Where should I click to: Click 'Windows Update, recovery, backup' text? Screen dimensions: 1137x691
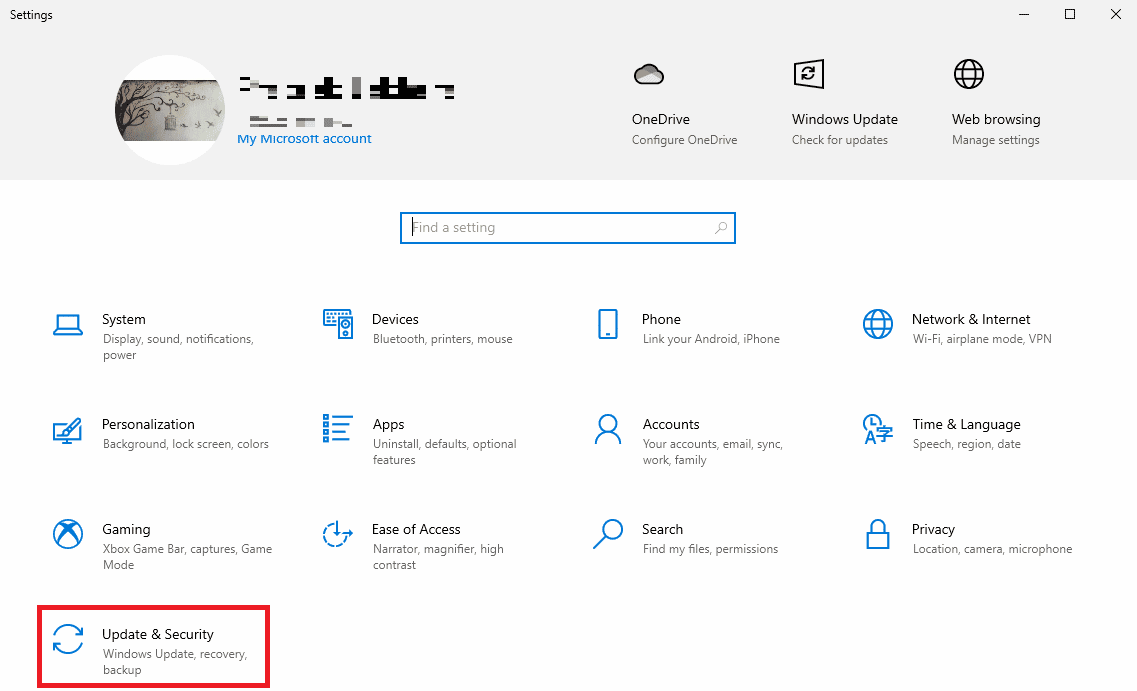tap(175, 662)
